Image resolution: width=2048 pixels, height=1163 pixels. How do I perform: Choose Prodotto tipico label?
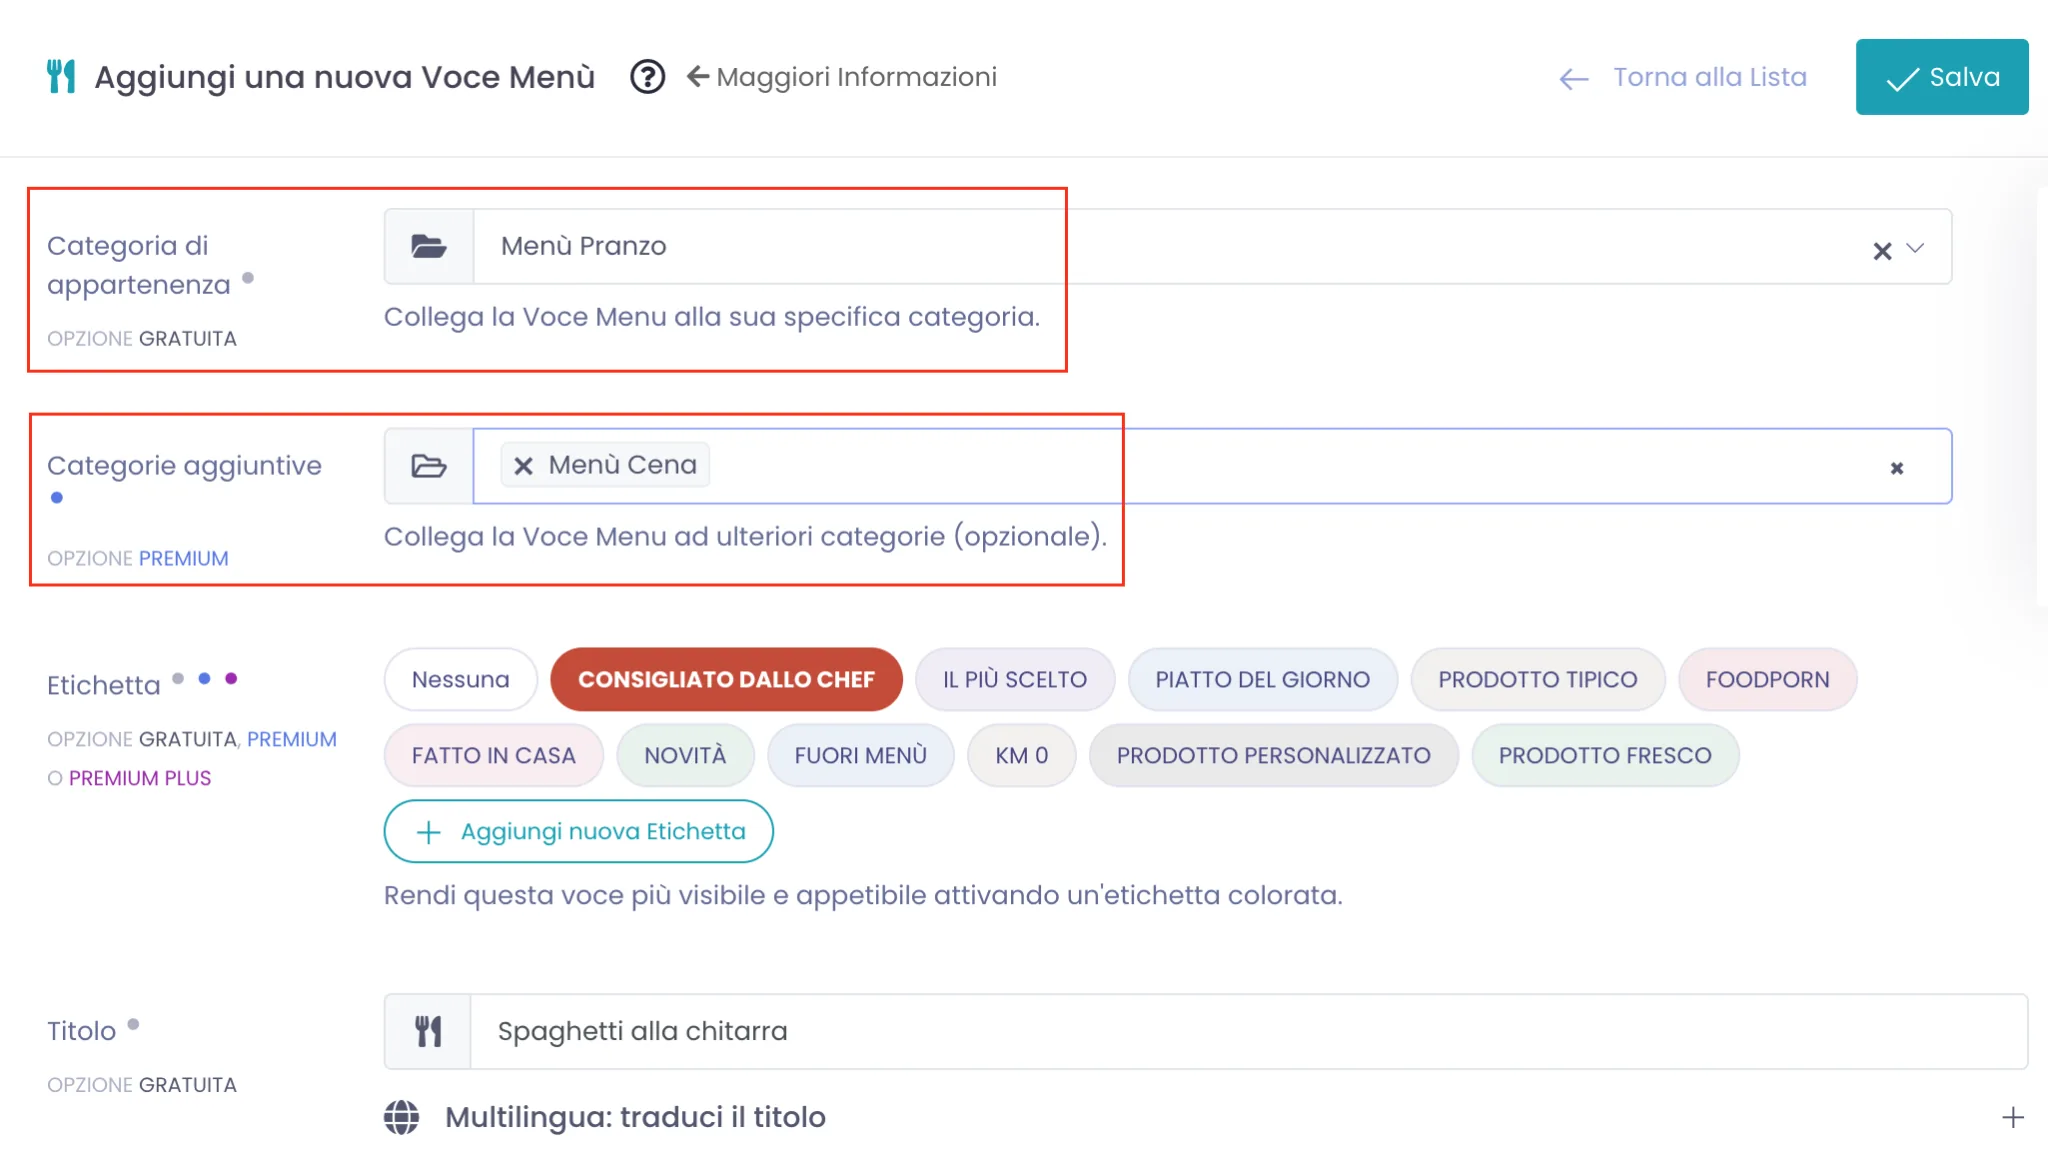(1538, 680)
